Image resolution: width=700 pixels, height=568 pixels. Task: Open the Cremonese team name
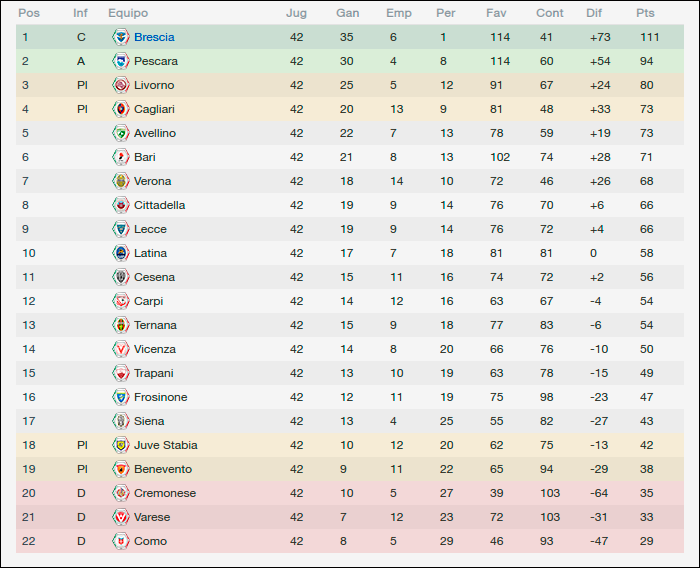(x=165, y=493)
